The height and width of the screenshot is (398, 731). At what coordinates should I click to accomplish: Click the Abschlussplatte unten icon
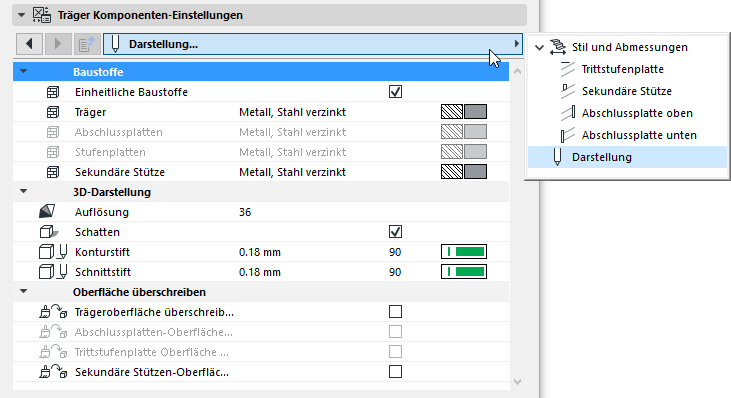568,135
